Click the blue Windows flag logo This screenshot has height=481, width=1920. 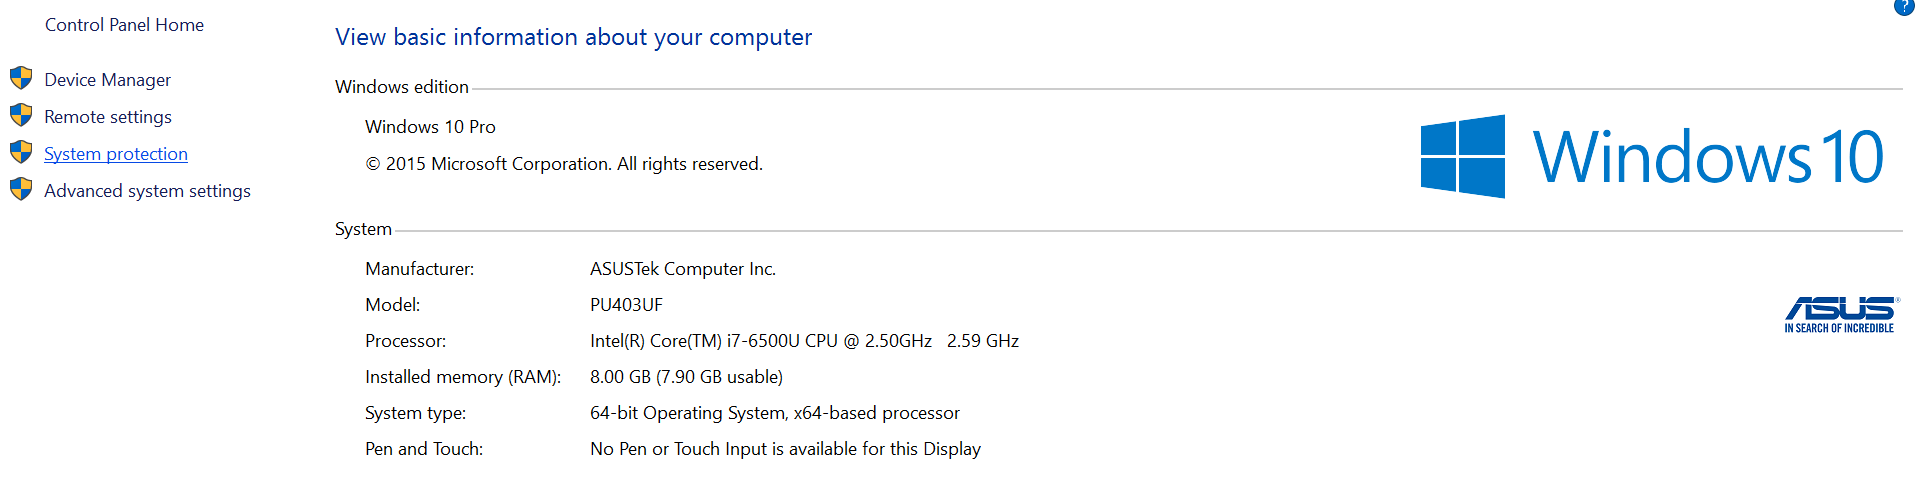point(1462,156)
